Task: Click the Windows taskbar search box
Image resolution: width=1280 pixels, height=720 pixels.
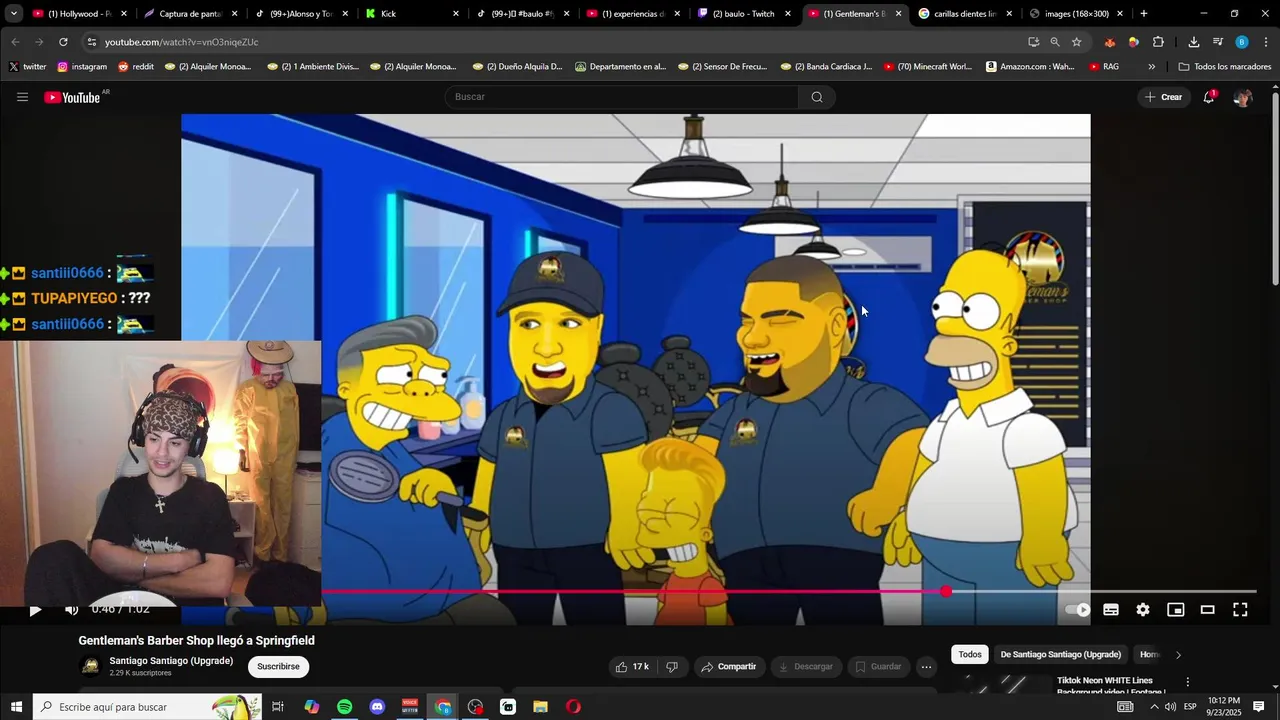Action: point(147,707)
